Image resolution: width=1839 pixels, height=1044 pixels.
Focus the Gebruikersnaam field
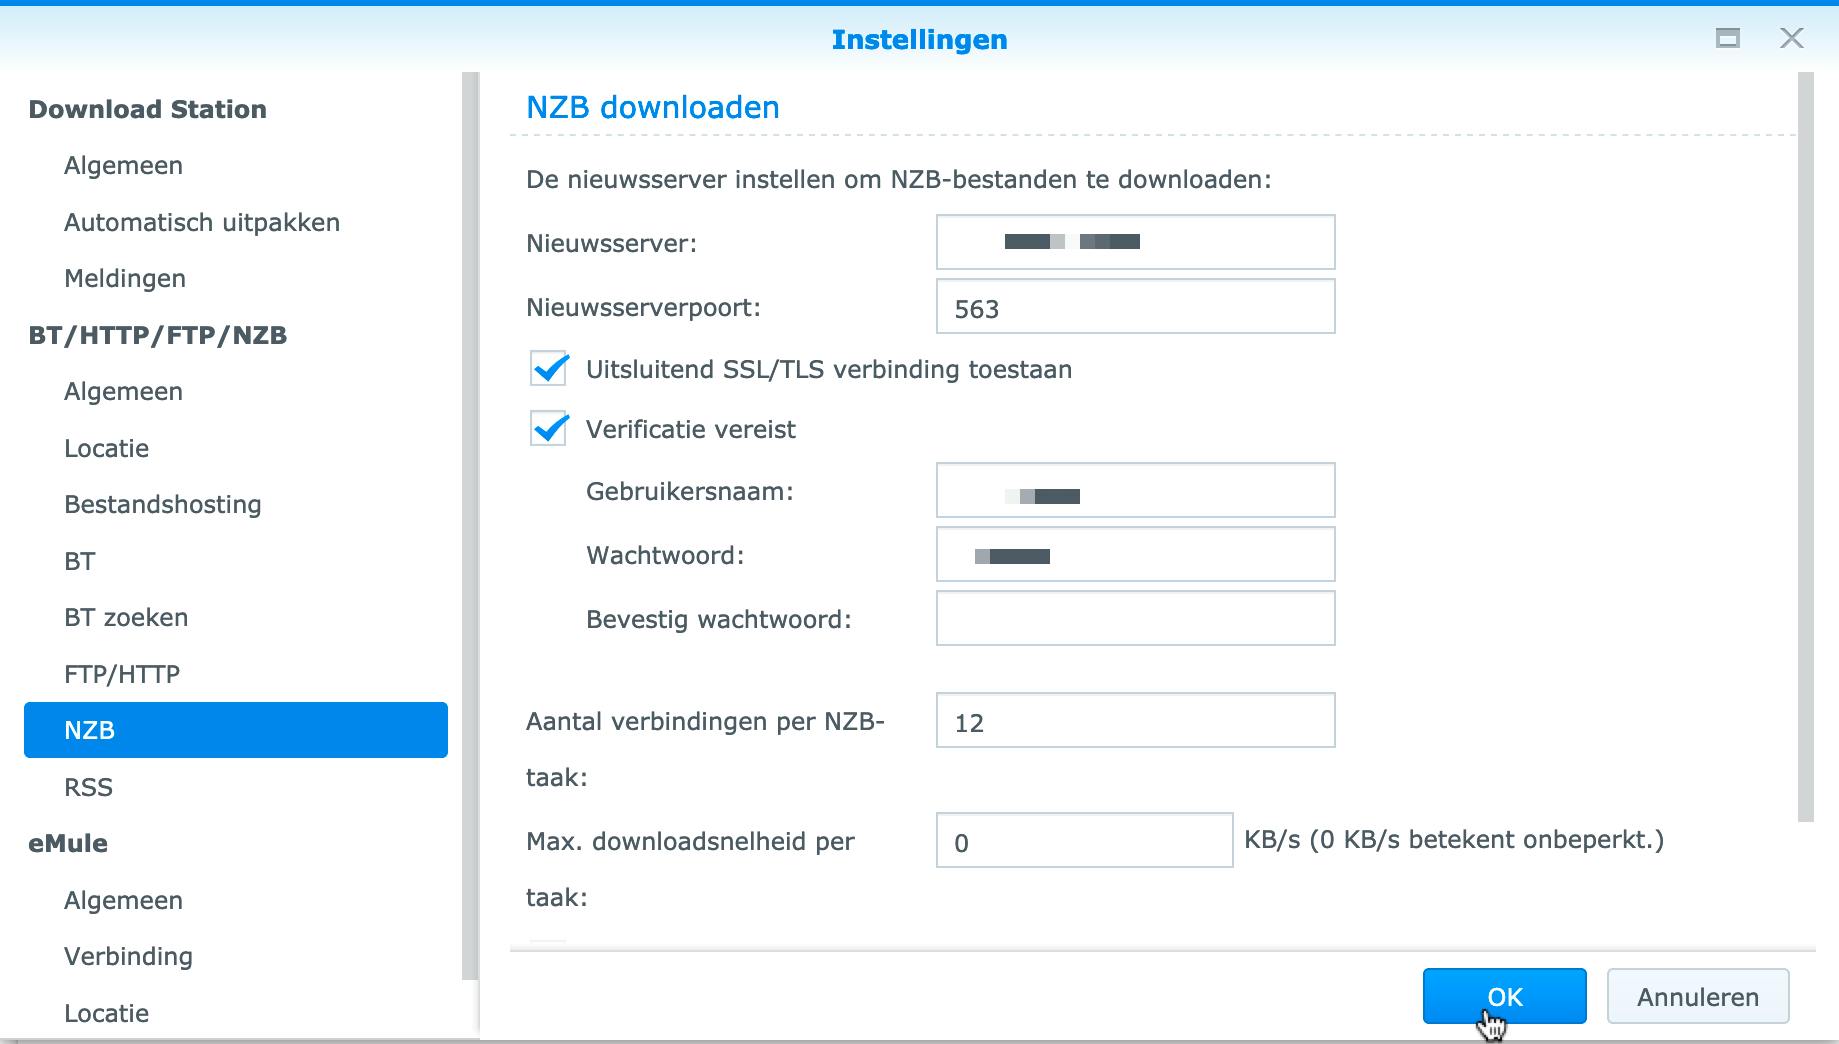coord(1135,491)
